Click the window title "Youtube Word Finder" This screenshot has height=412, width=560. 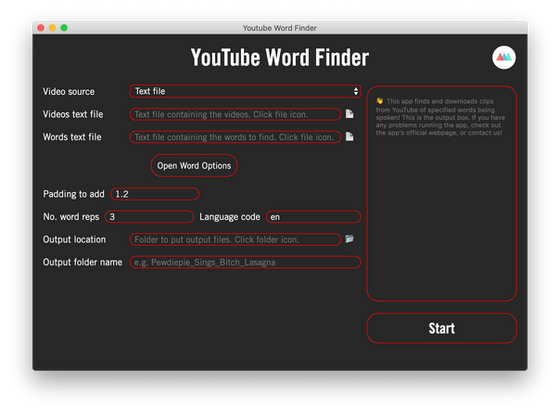pyautogui.click(x=280, y=28)
